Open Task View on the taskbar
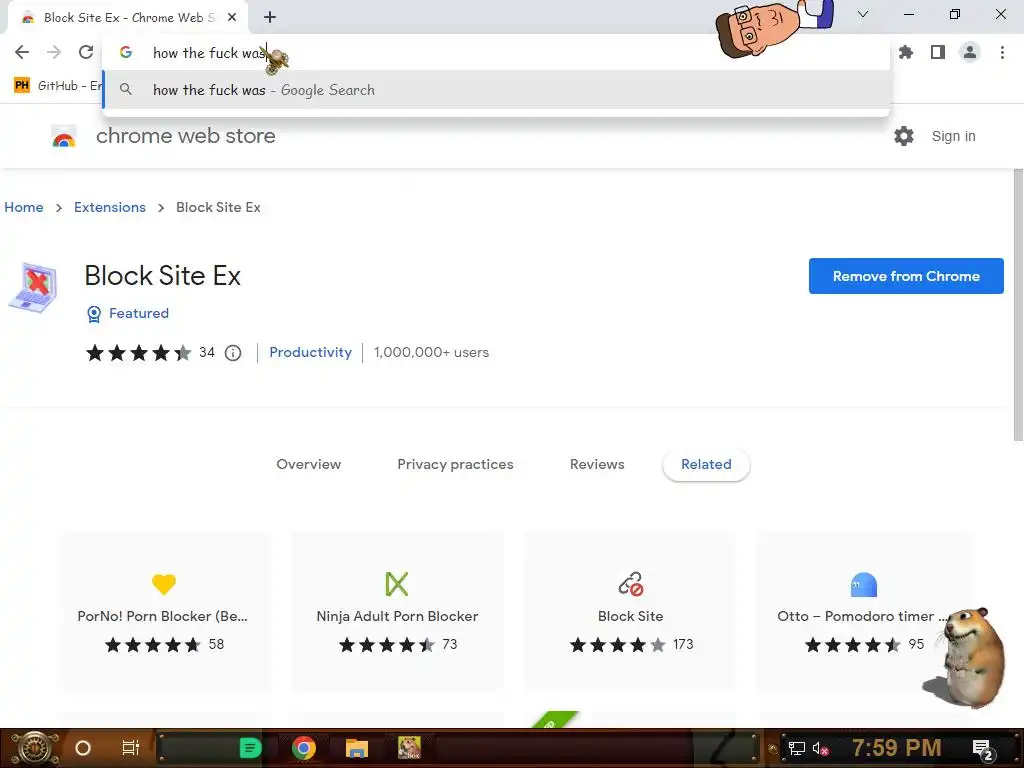The image size is (1024, 768). (131, 748)
